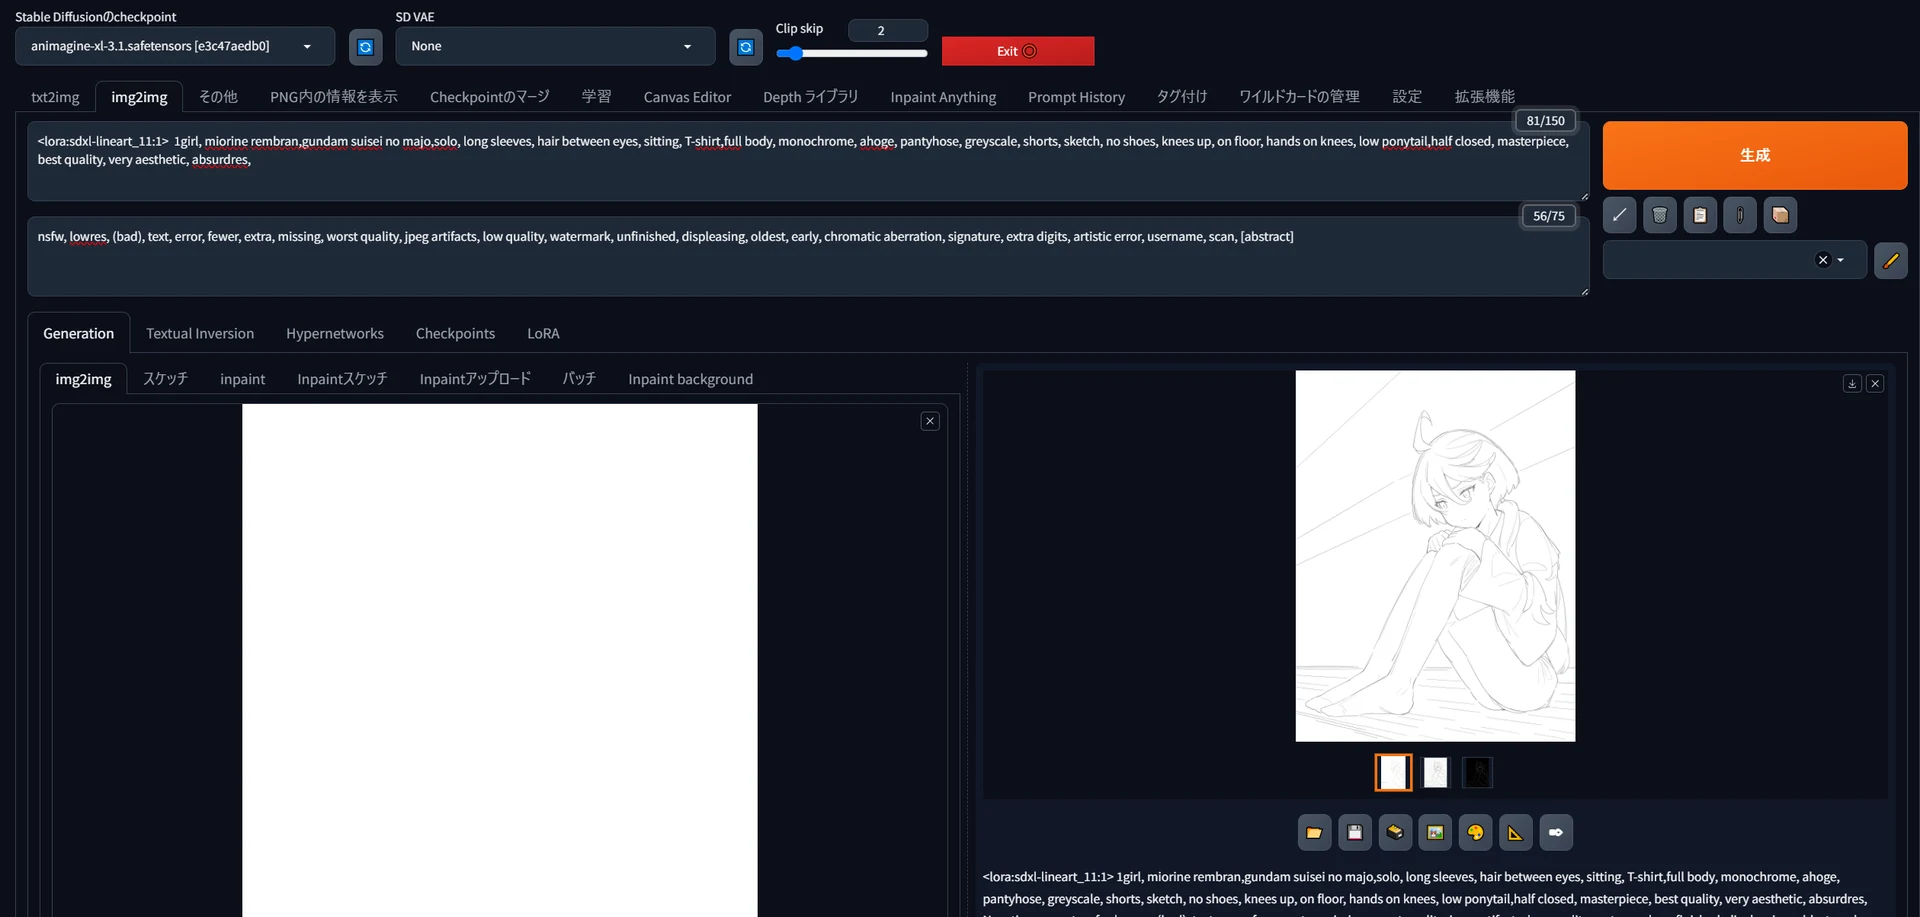Remove the img2img input image
The width and height of the screenshot is (1920, 917).
coord(930,421)
